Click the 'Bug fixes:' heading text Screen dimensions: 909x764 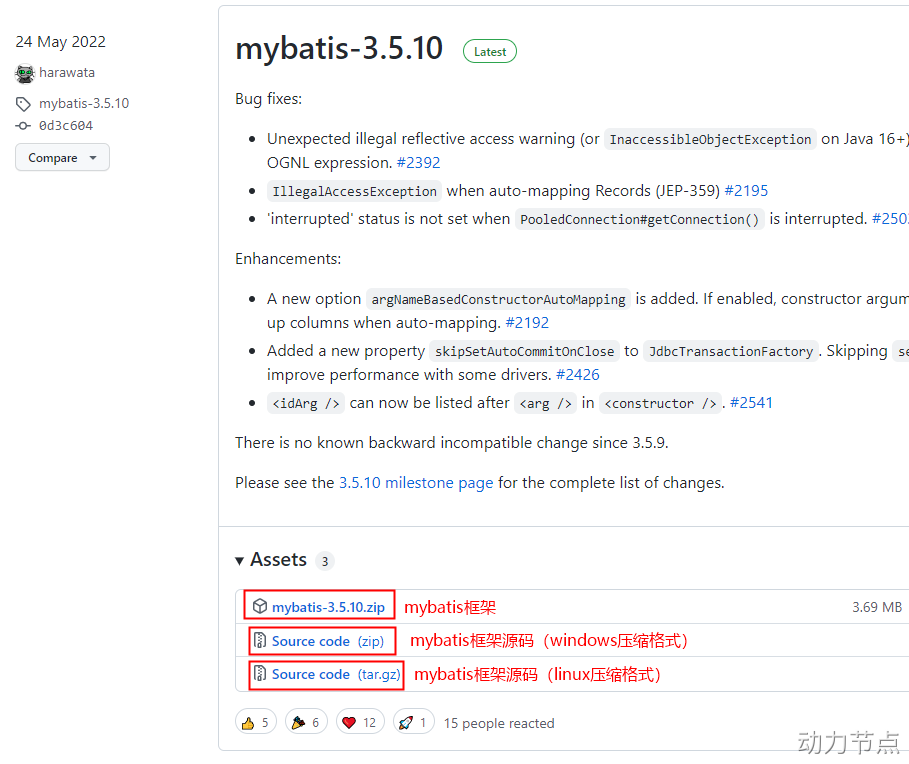pyautogui.click(x=268, y=99)
